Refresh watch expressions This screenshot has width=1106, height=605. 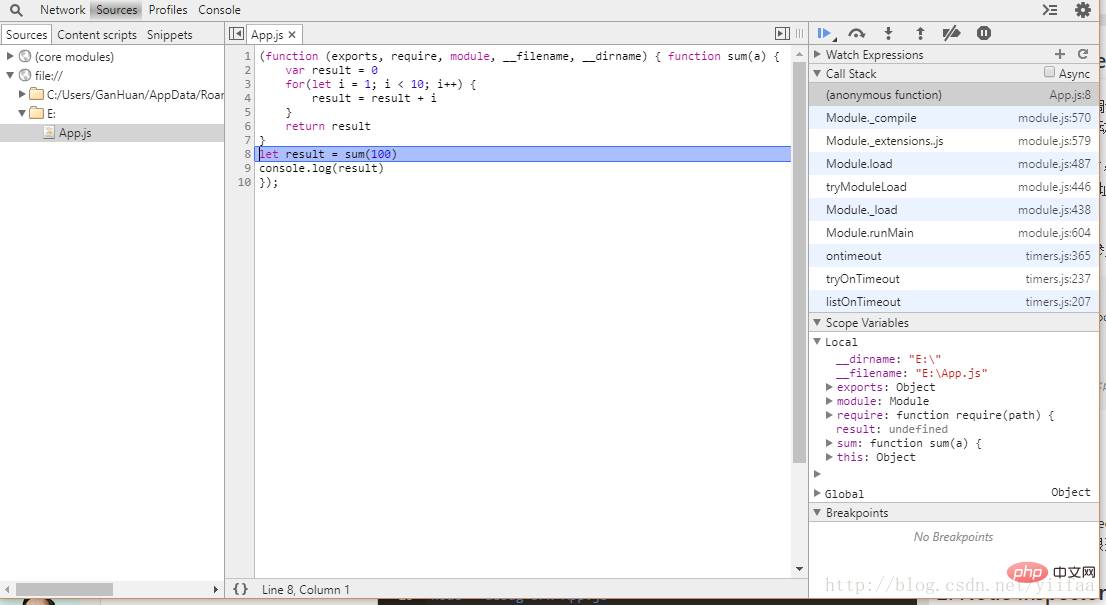[1083, 54]
